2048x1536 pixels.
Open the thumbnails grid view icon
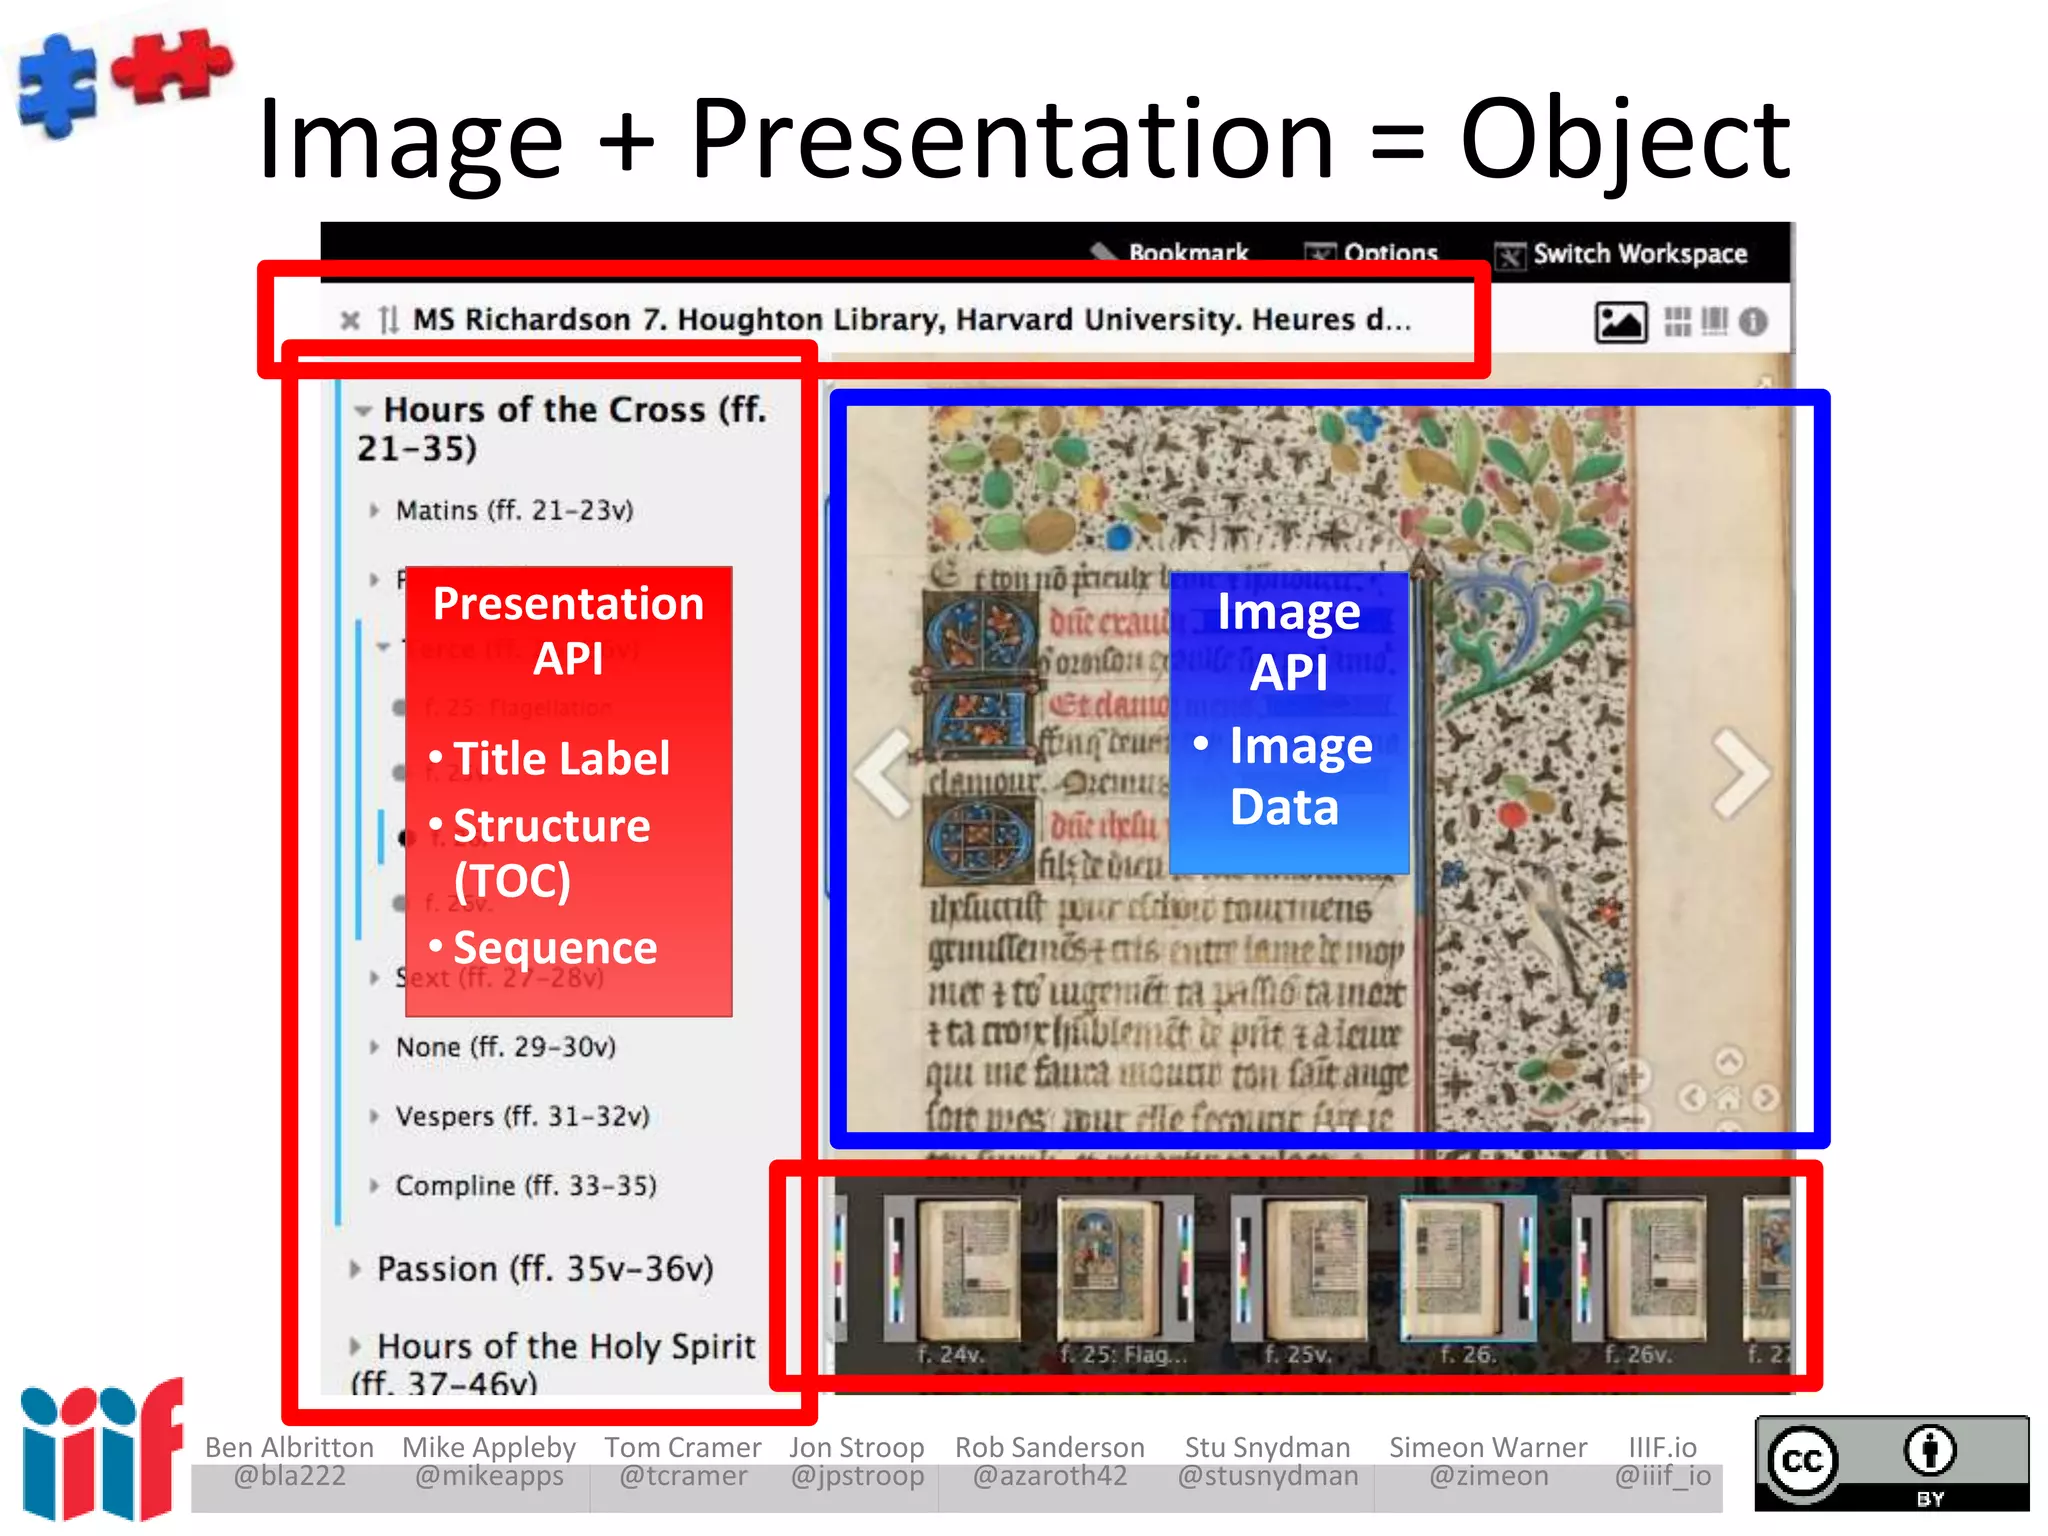(x=1677, y=322)
